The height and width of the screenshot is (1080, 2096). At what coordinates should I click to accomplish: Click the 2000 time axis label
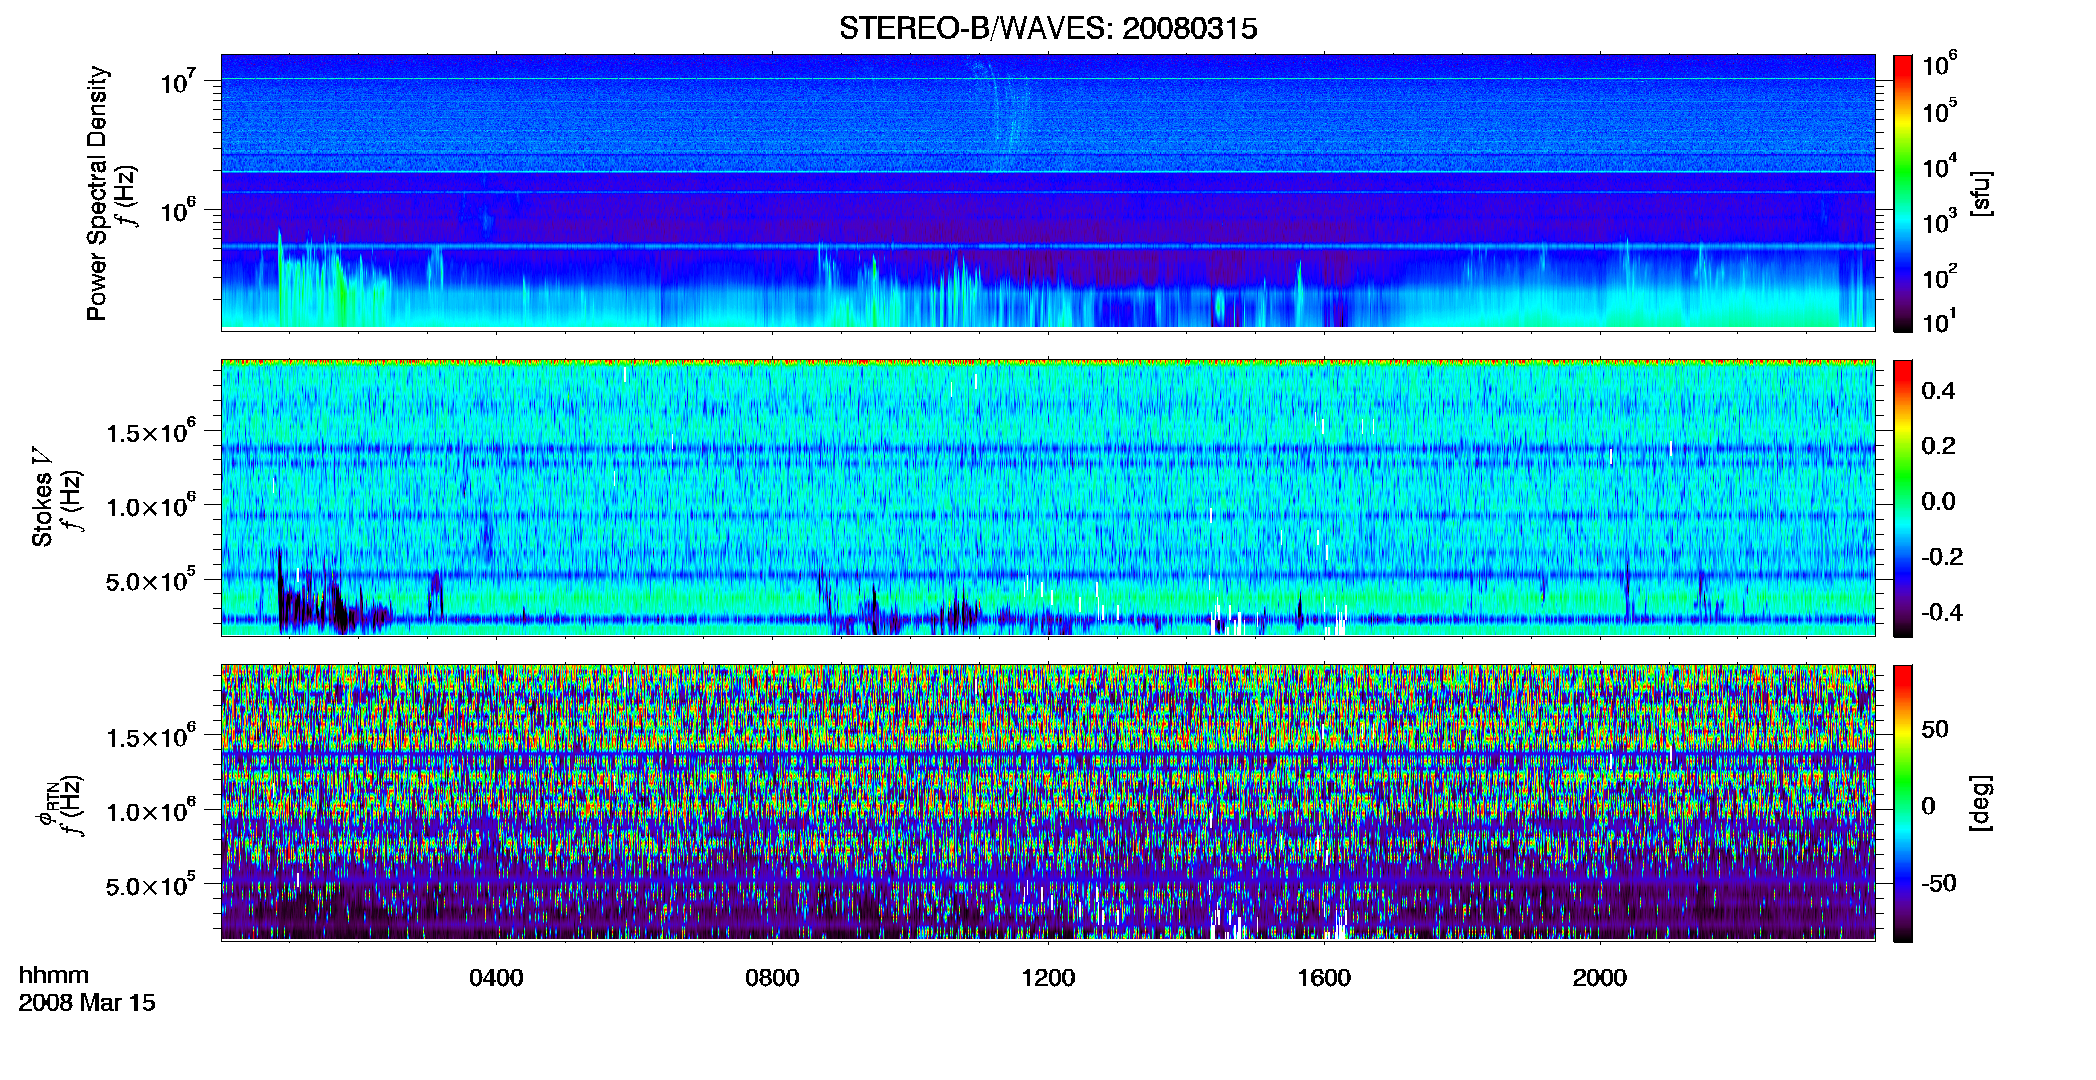1600,977
